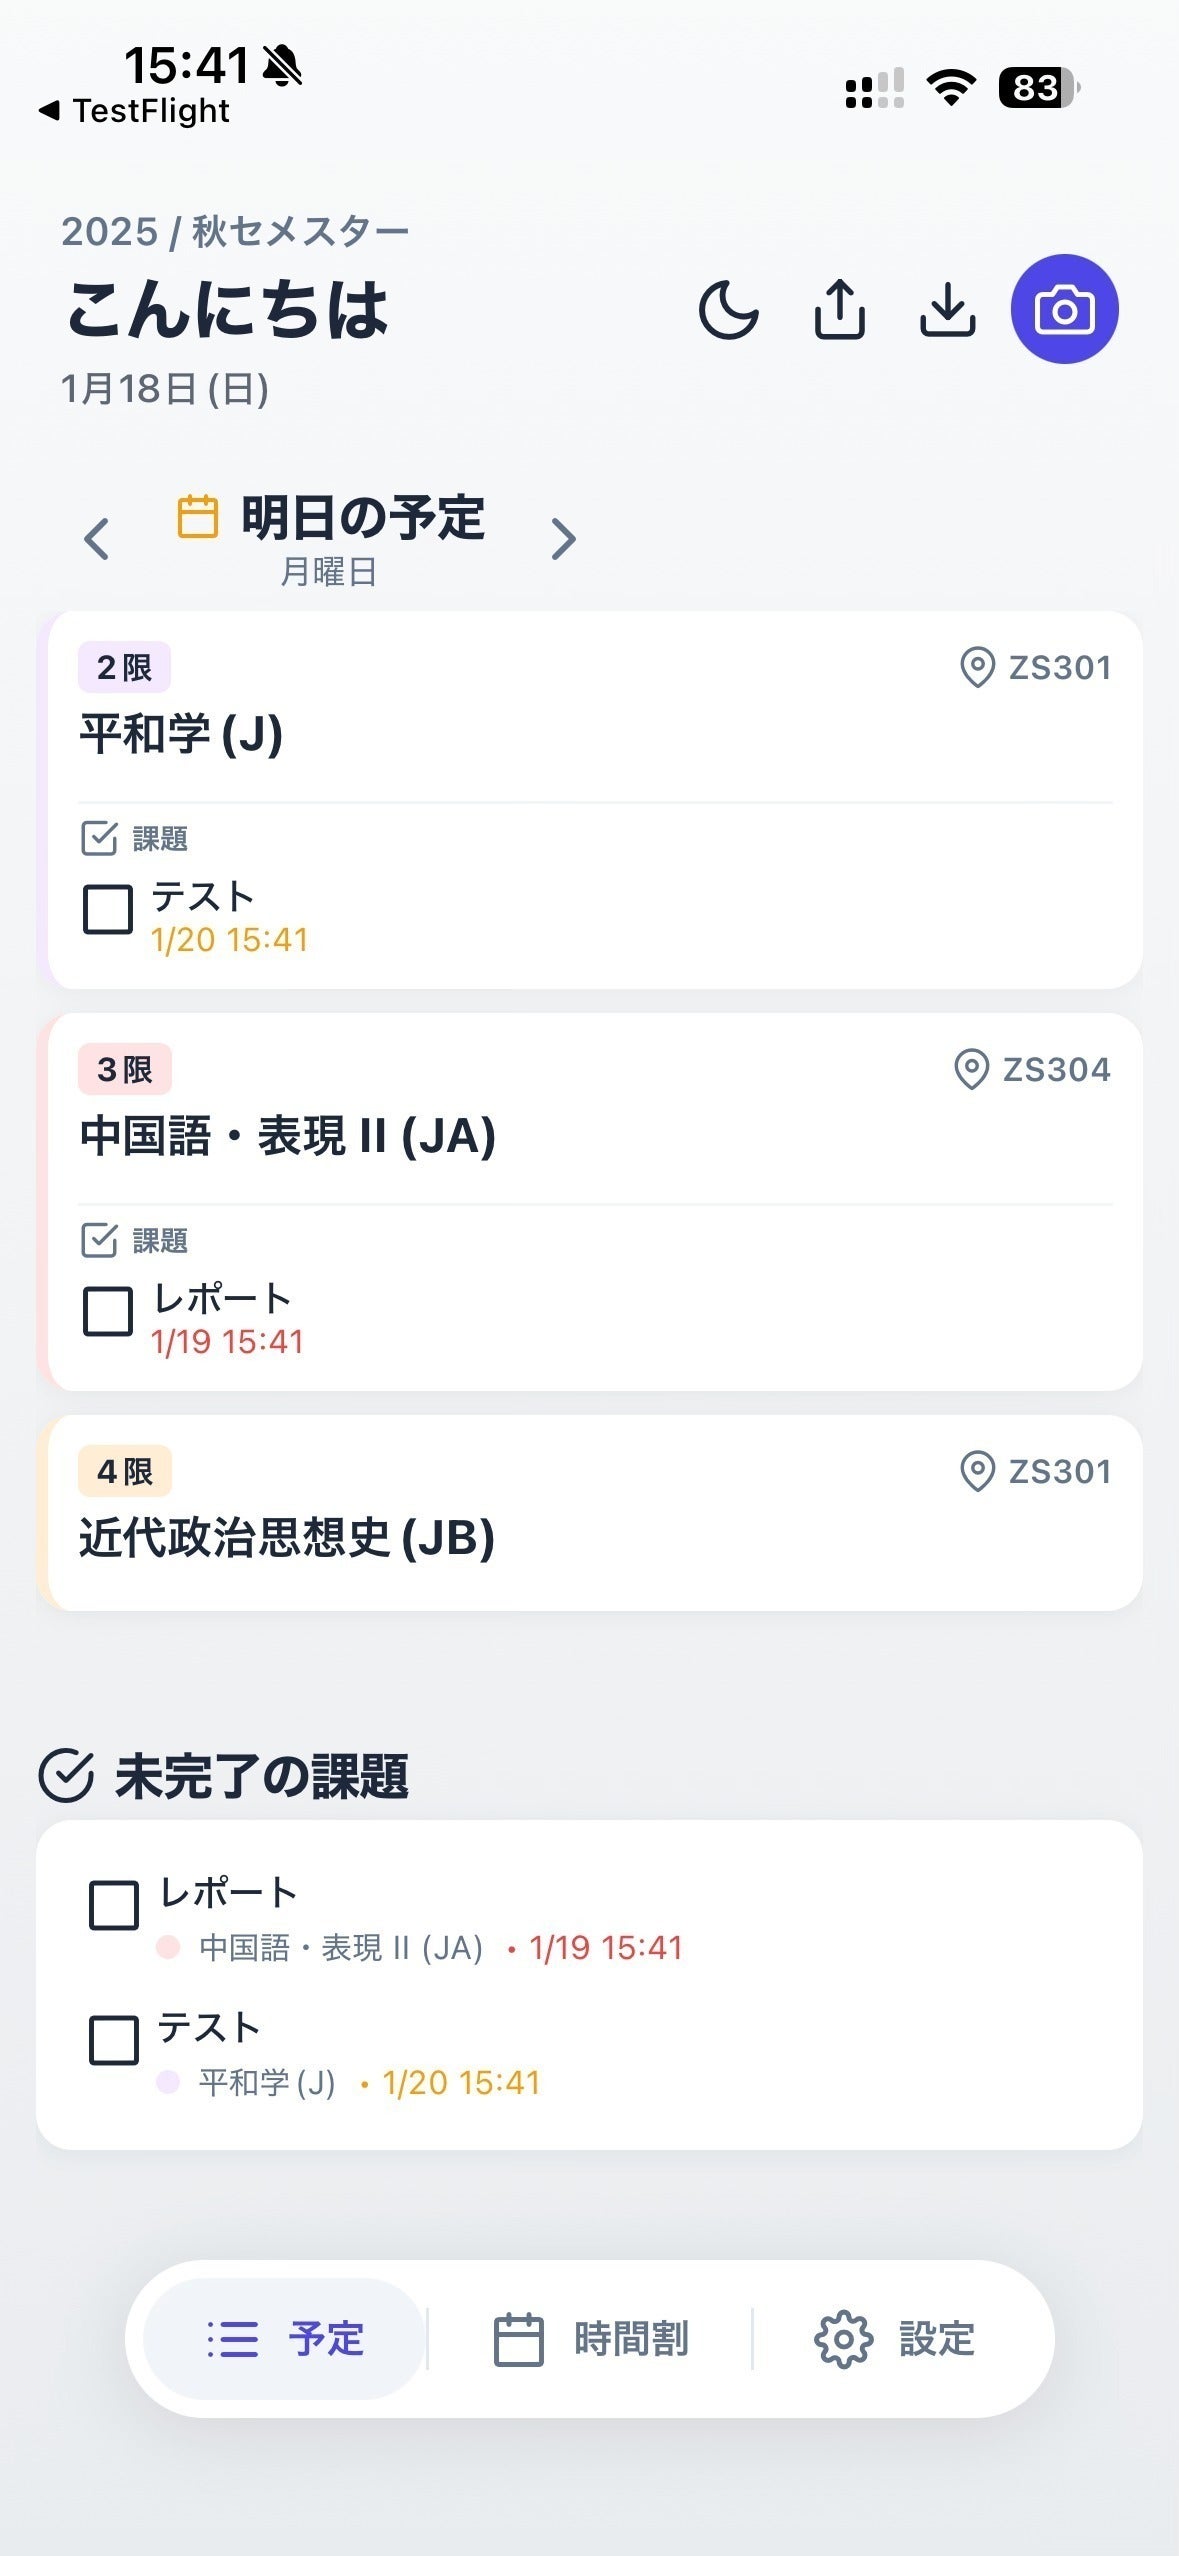The image size is (1179, 2556).
Task: Open the camera scan button
Action: click(1064, 309)
